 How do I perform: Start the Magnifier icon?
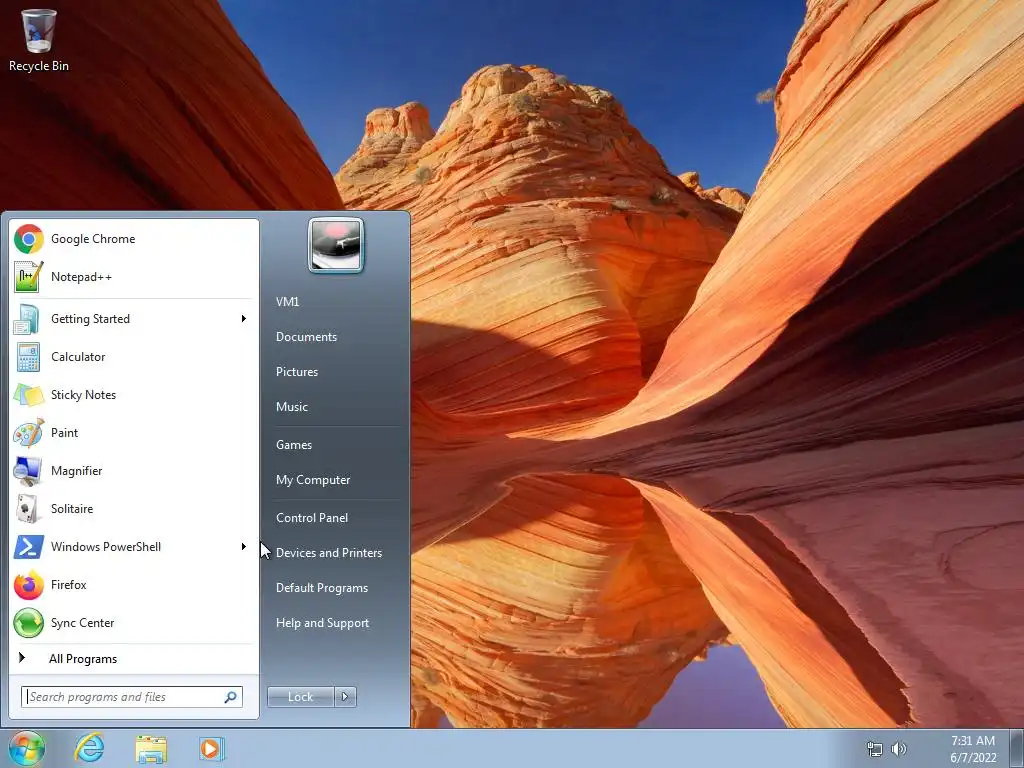click(29, 471)
